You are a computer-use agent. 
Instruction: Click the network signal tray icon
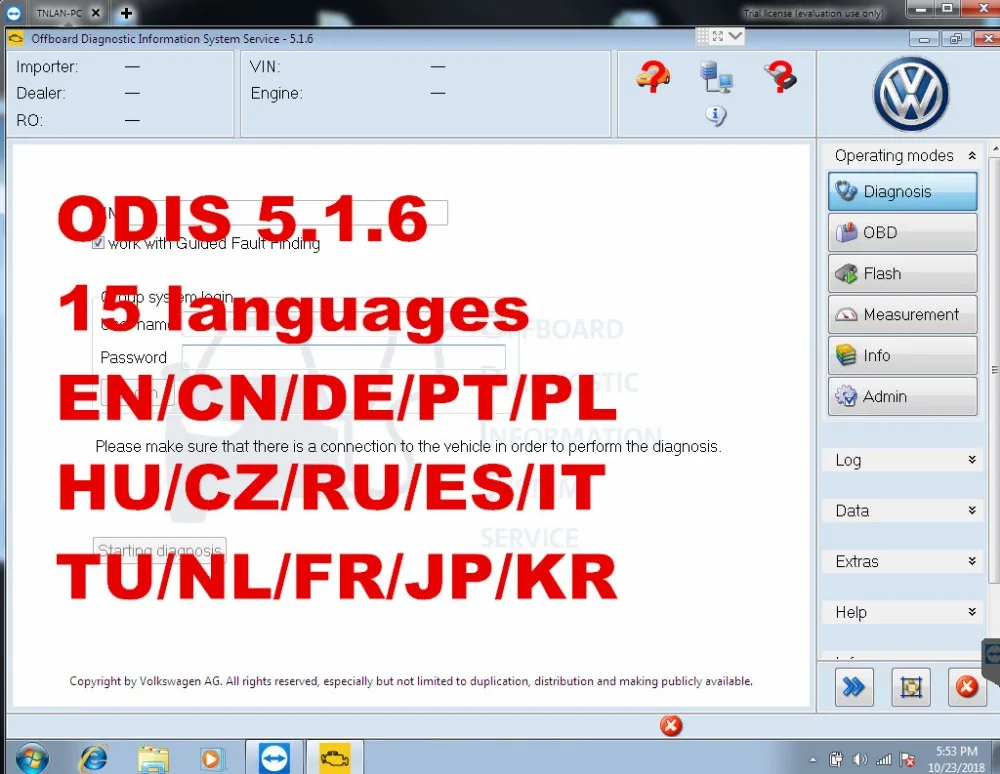click(x=883, y=759)
